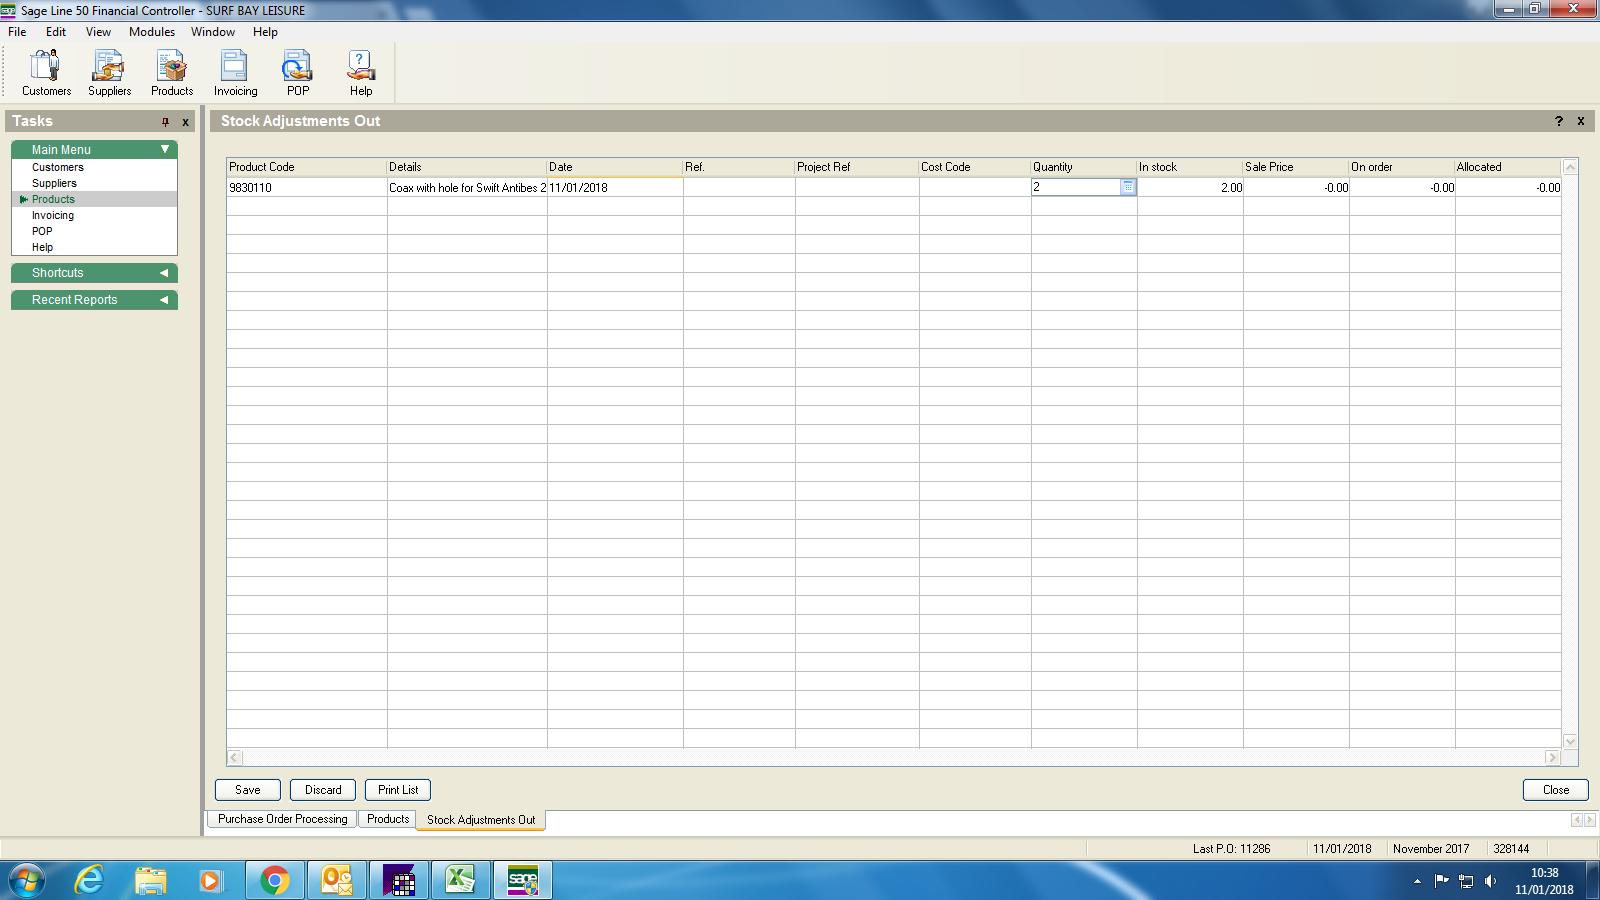
Task: Save the stock adjustment
Action: click(248, 790)
